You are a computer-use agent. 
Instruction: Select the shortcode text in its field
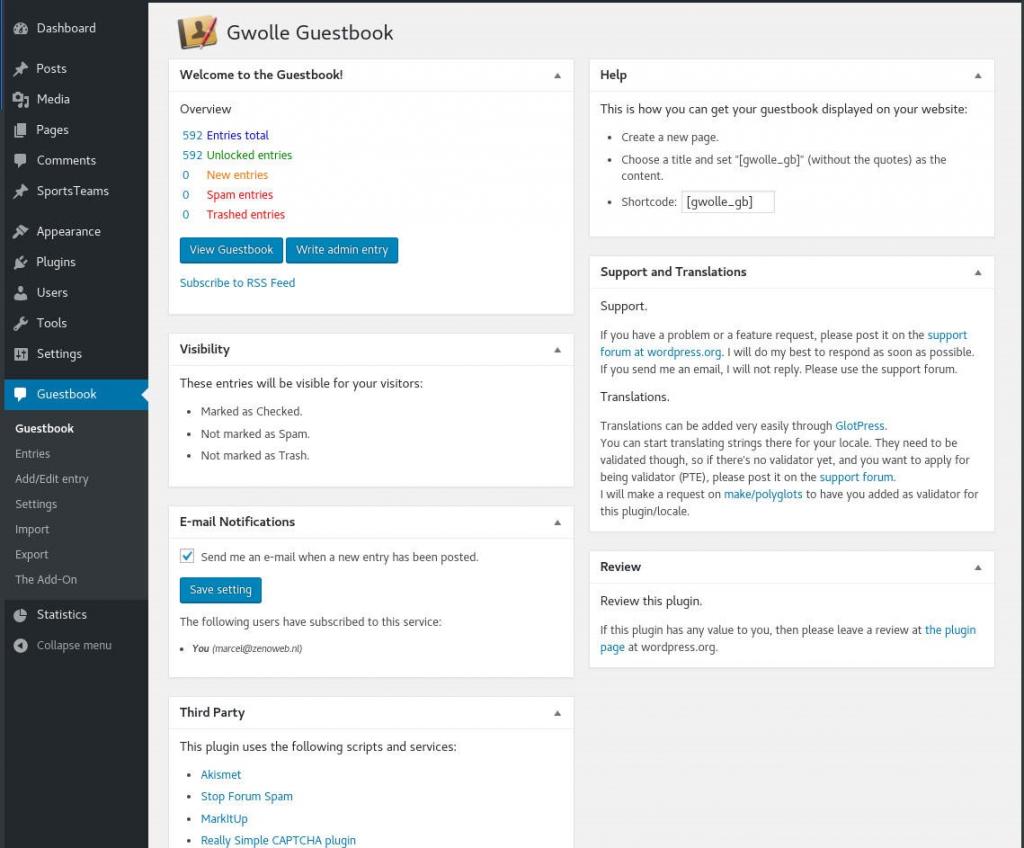[728, 201]
